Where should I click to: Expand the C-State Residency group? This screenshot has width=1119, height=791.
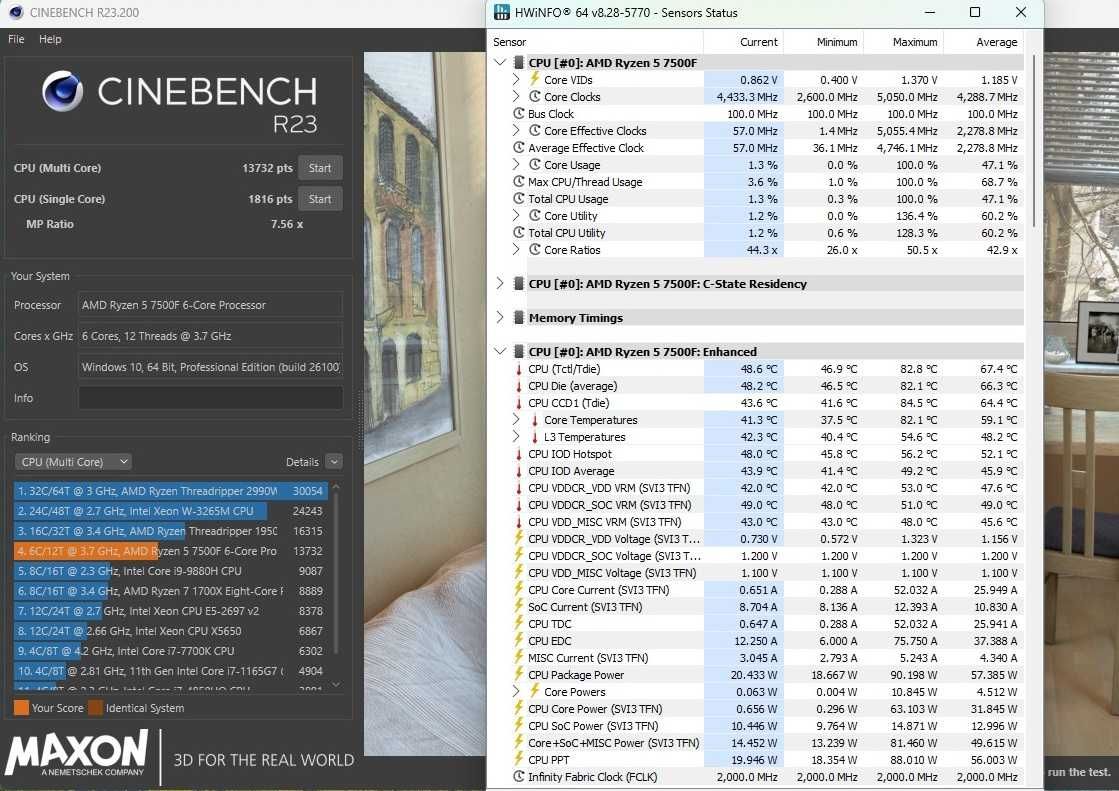tap(500, 283)
